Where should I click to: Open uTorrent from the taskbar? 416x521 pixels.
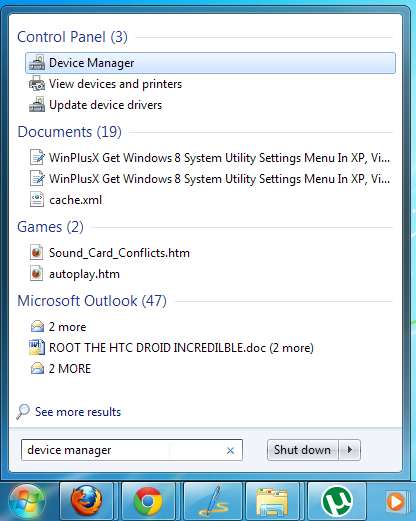[337, 501]
